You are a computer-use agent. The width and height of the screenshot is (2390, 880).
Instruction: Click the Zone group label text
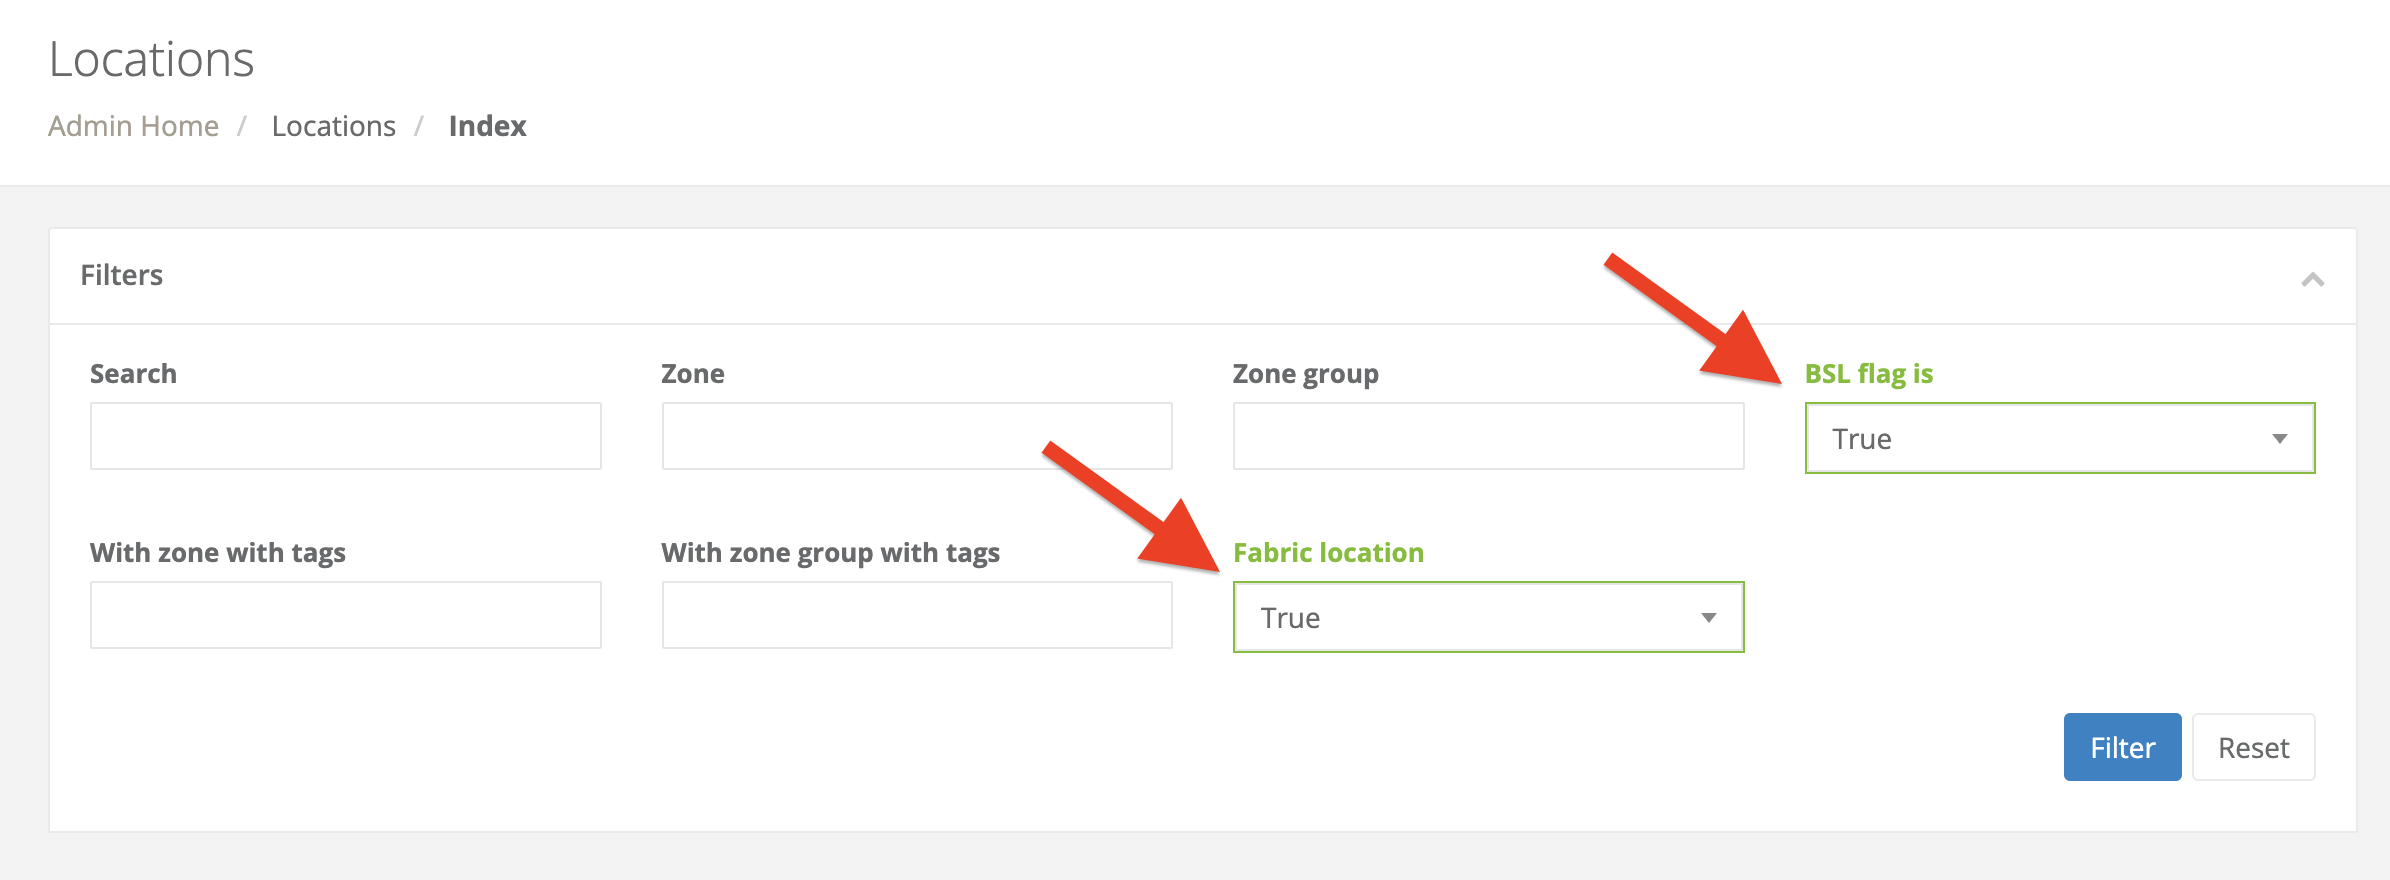[1305, 374]
